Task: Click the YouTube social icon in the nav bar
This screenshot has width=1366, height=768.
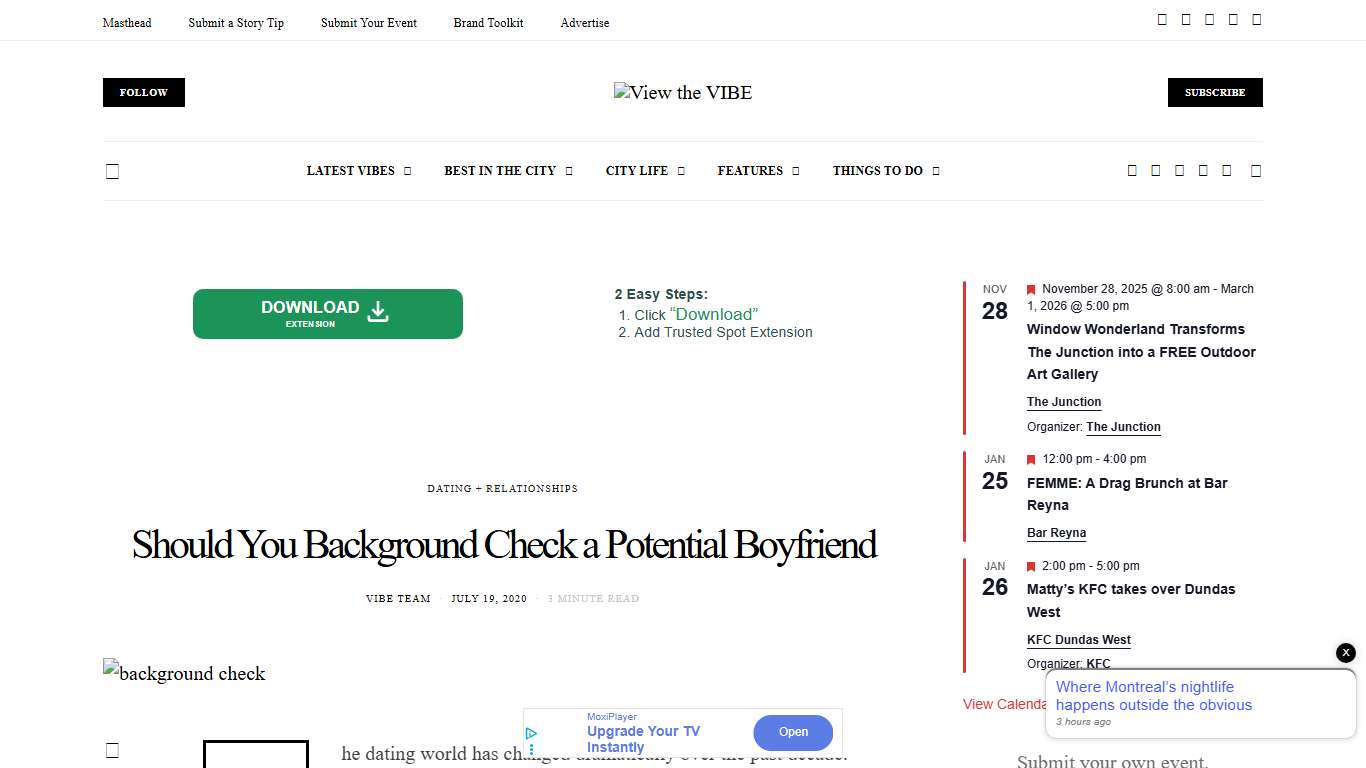Action: tap(1227, 170)
